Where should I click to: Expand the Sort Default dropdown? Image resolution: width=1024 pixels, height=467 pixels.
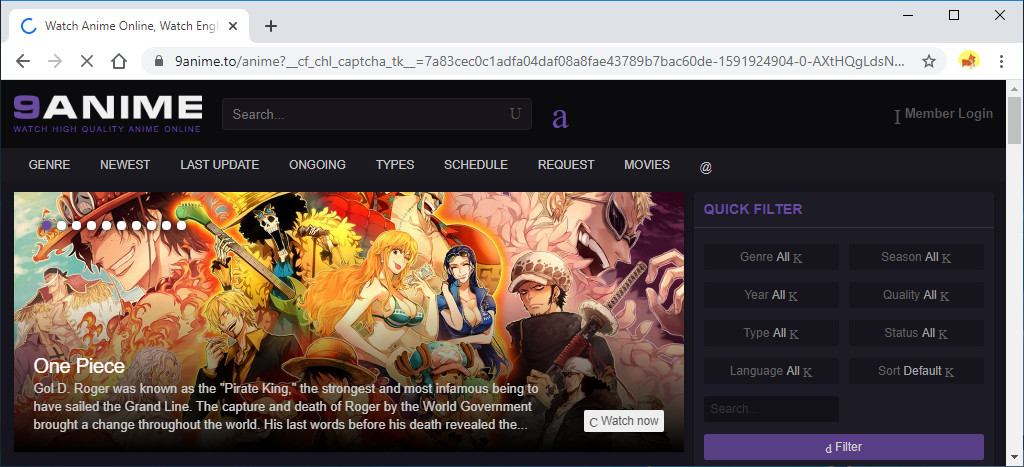point(916,371)
